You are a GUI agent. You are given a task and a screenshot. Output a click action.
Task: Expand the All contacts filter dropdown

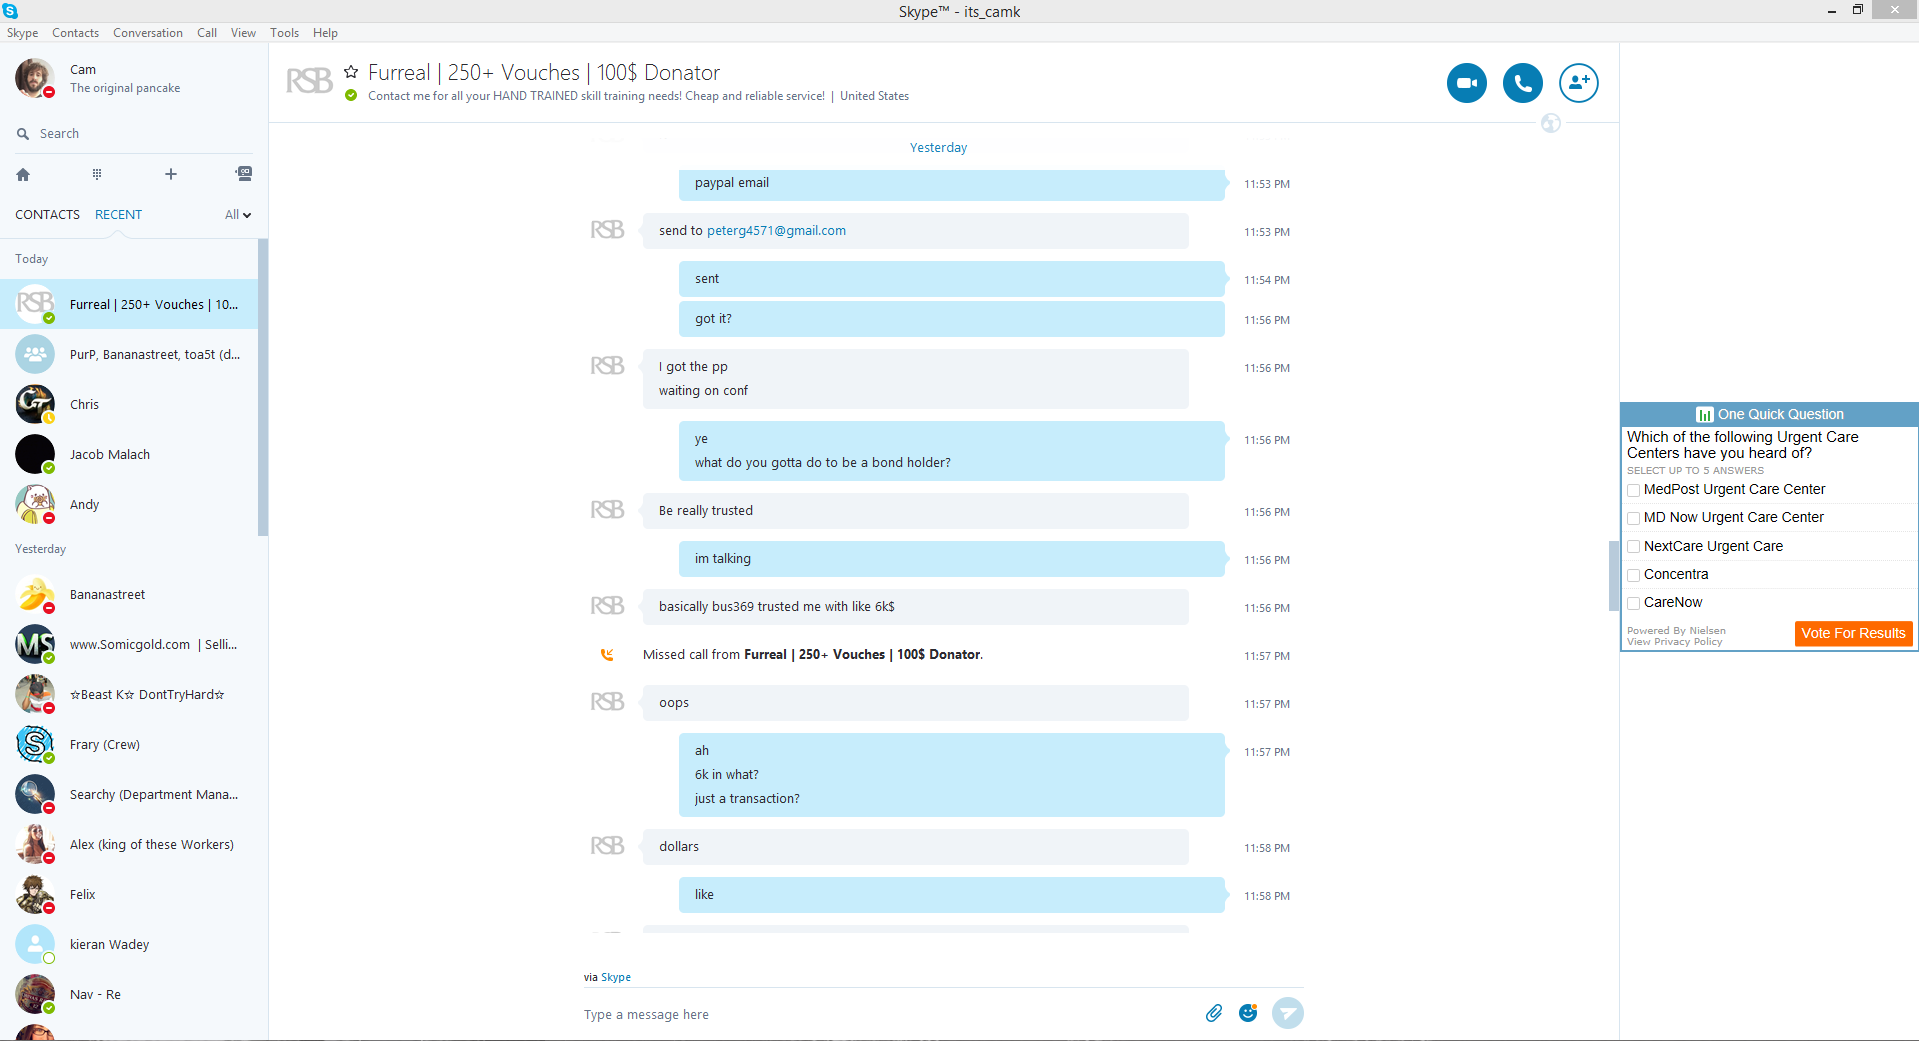click(x=238, y=215)
